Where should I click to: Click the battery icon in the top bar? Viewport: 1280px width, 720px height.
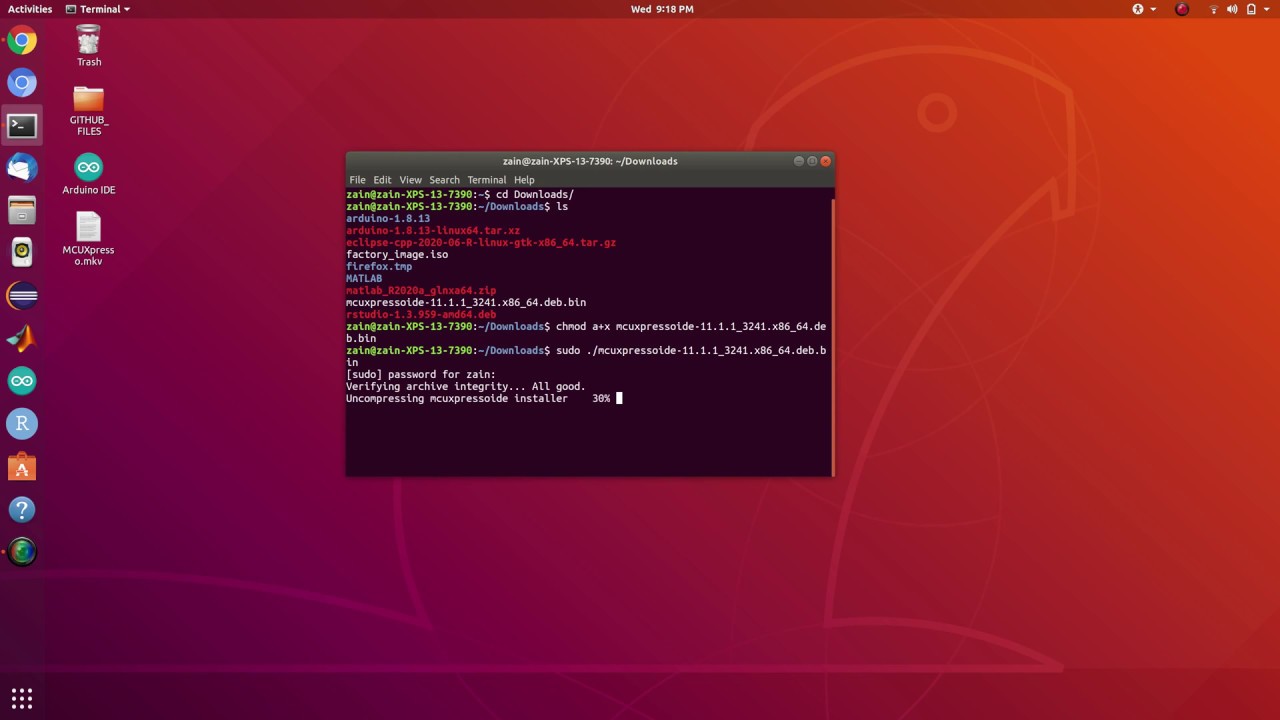click(x=1250, y=9)
